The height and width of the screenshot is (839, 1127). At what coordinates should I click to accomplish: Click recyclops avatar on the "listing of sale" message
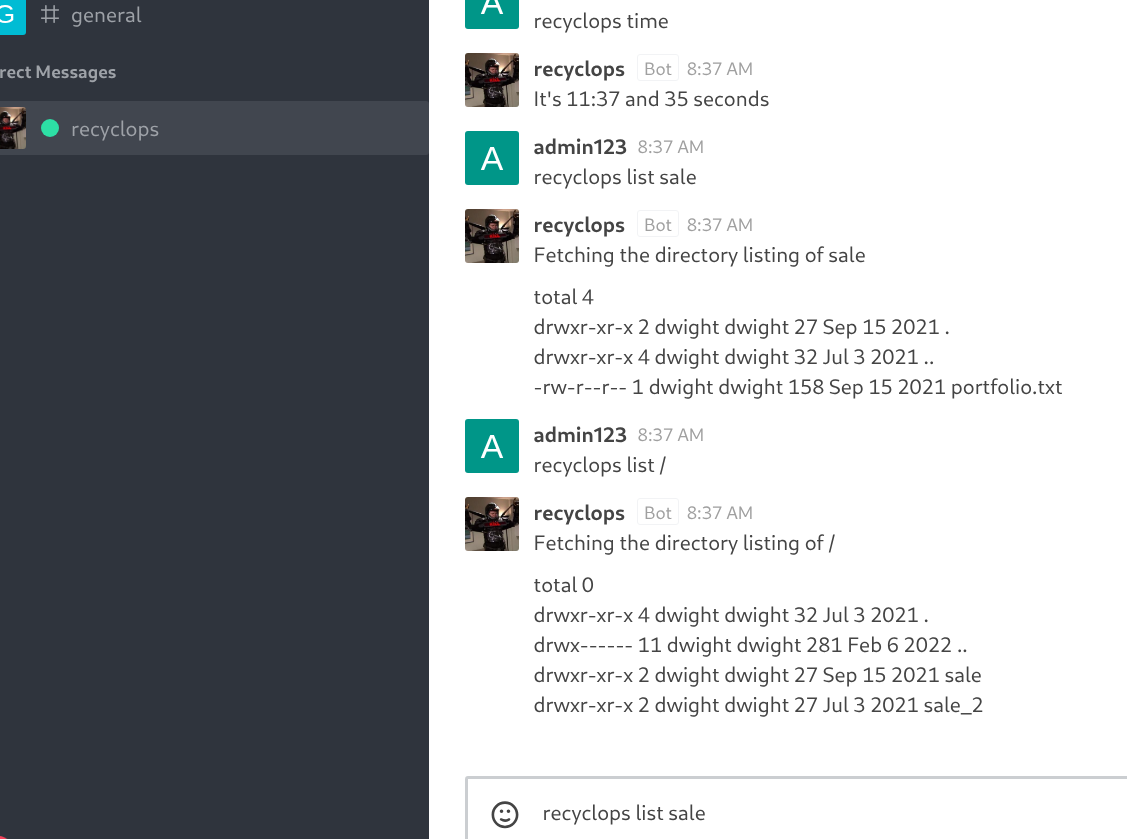[x=492, y=236]
